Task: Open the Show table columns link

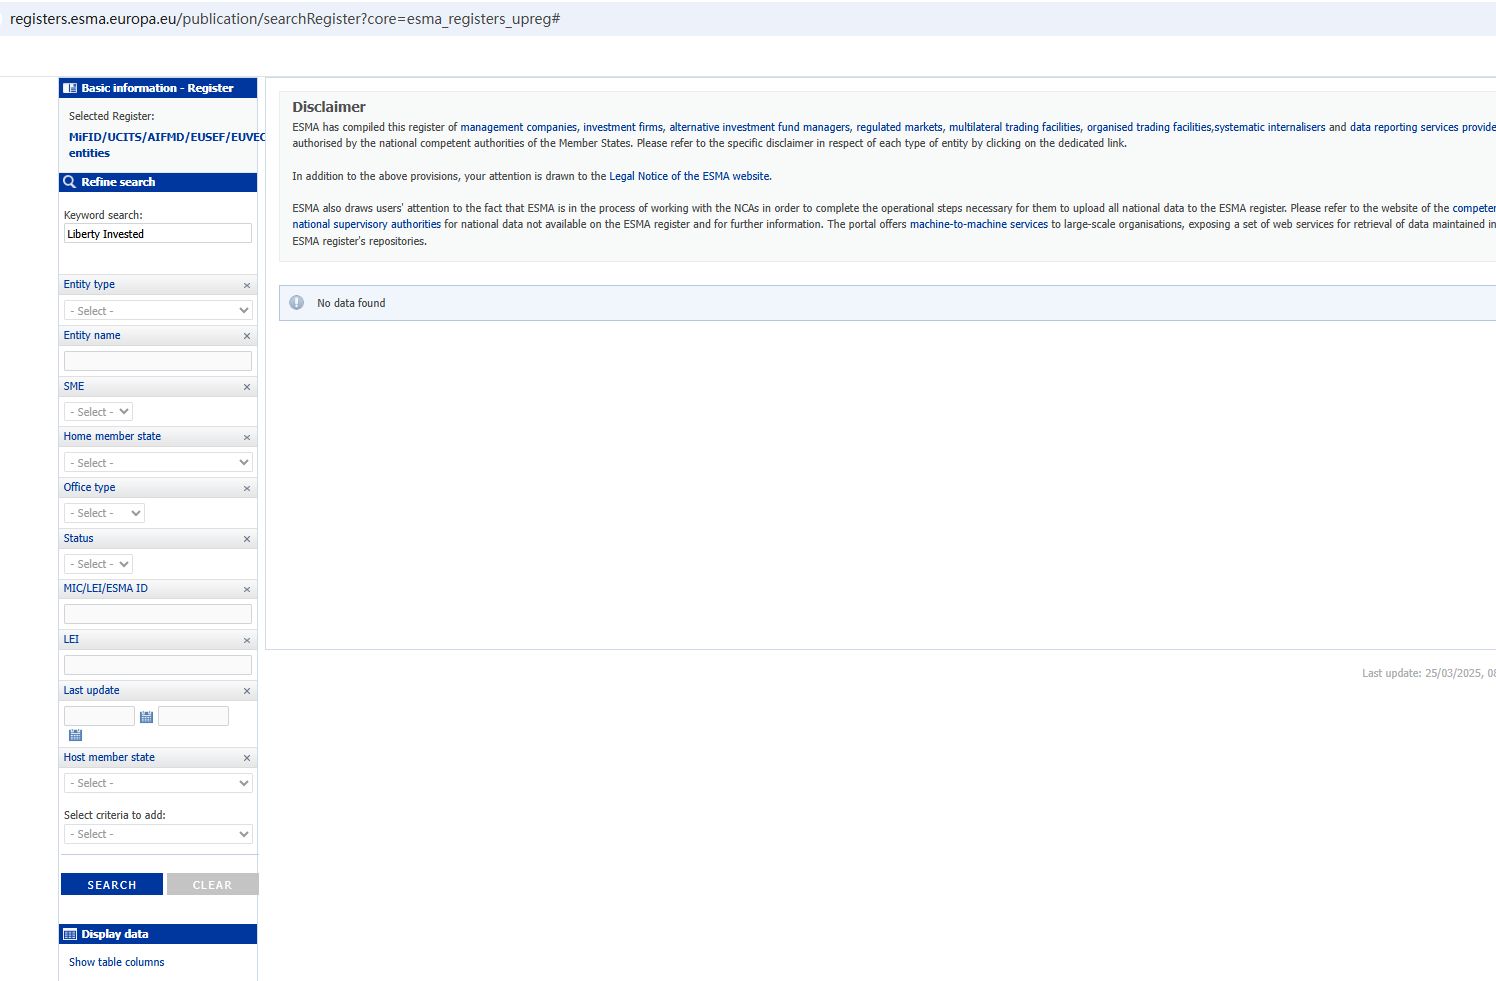Action: pyautogui.click(x=117, y=962)
